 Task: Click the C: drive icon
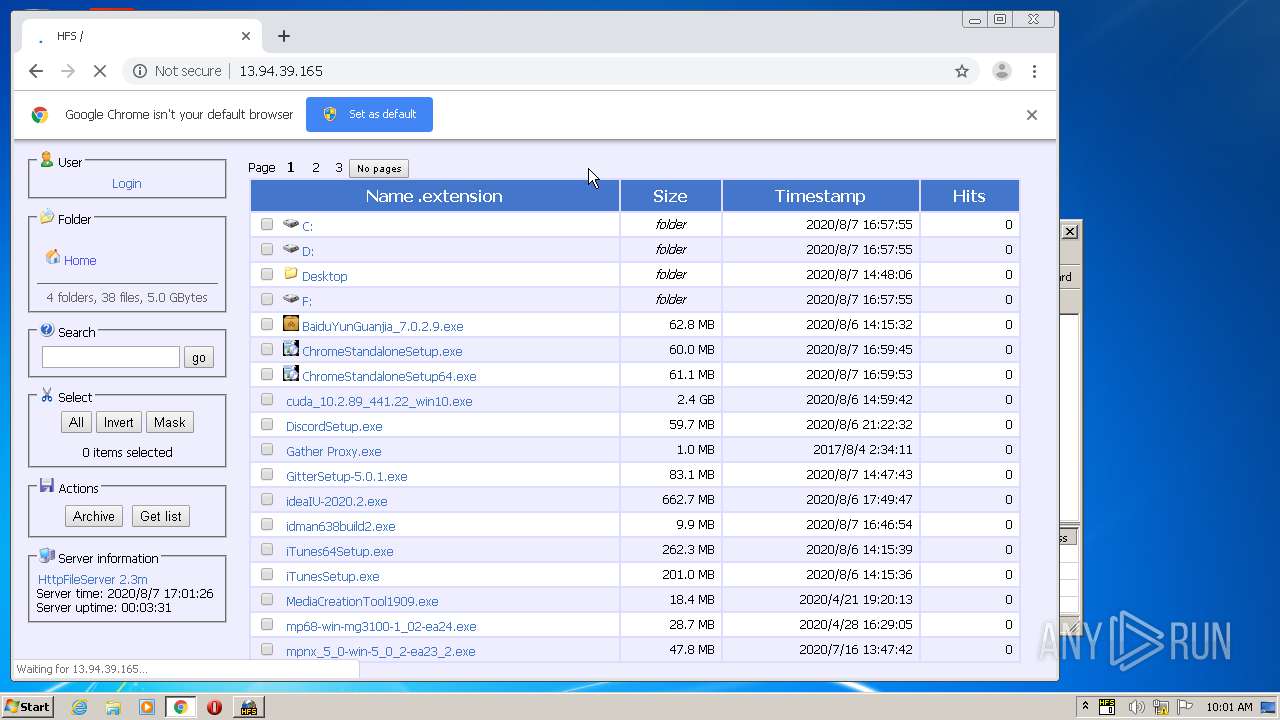click(x=291, y=224)
